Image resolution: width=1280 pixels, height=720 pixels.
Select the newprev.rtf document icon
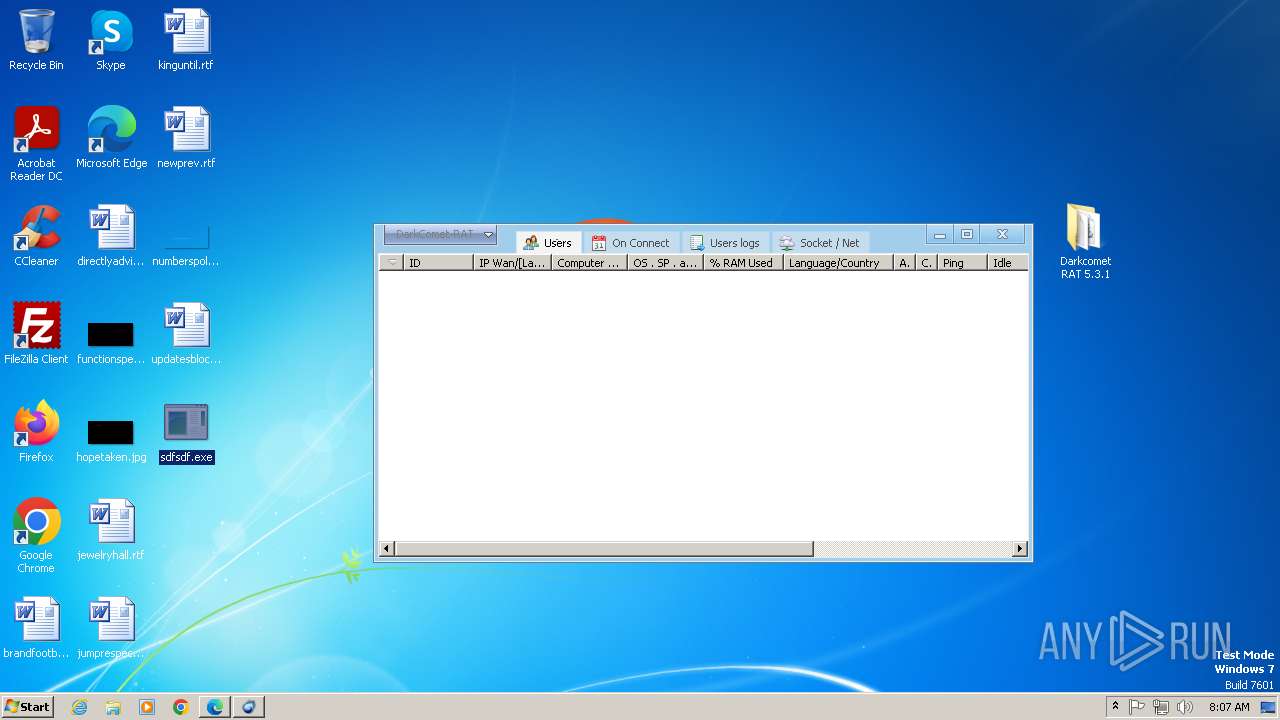coord(186,138)
